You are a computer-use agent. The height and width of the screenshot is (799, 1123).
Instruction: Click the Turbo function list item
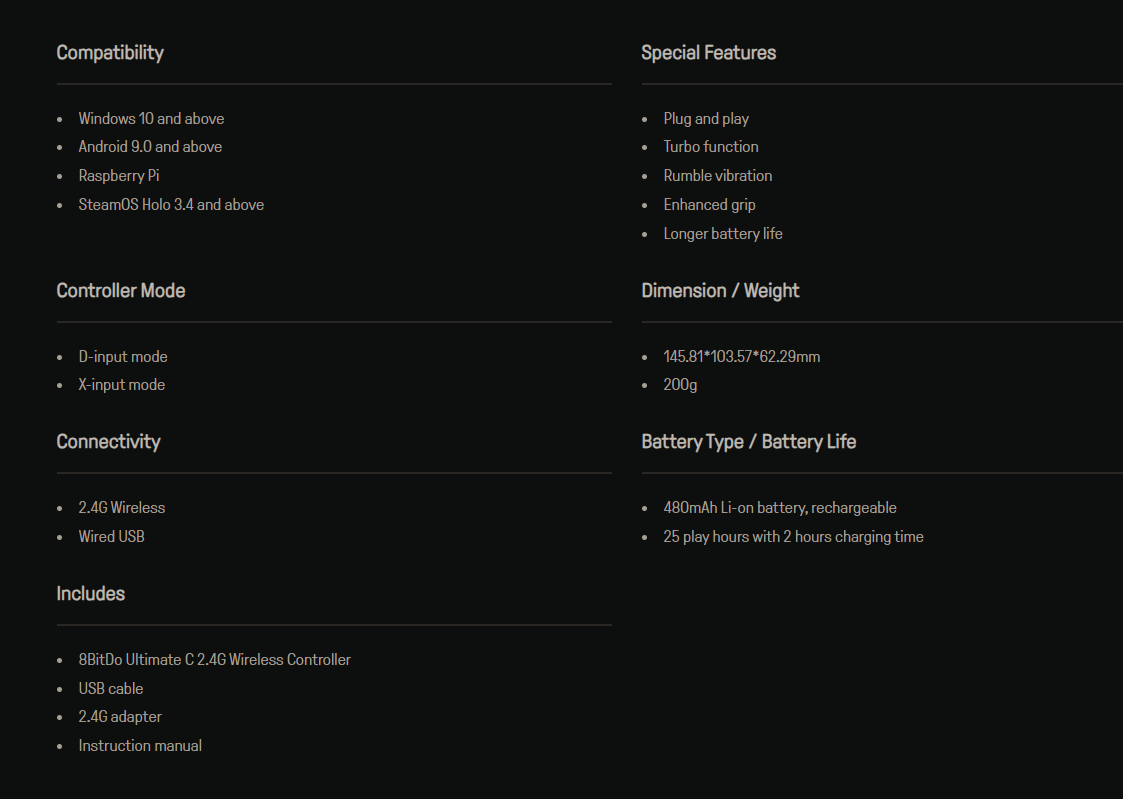pos(711,147)
